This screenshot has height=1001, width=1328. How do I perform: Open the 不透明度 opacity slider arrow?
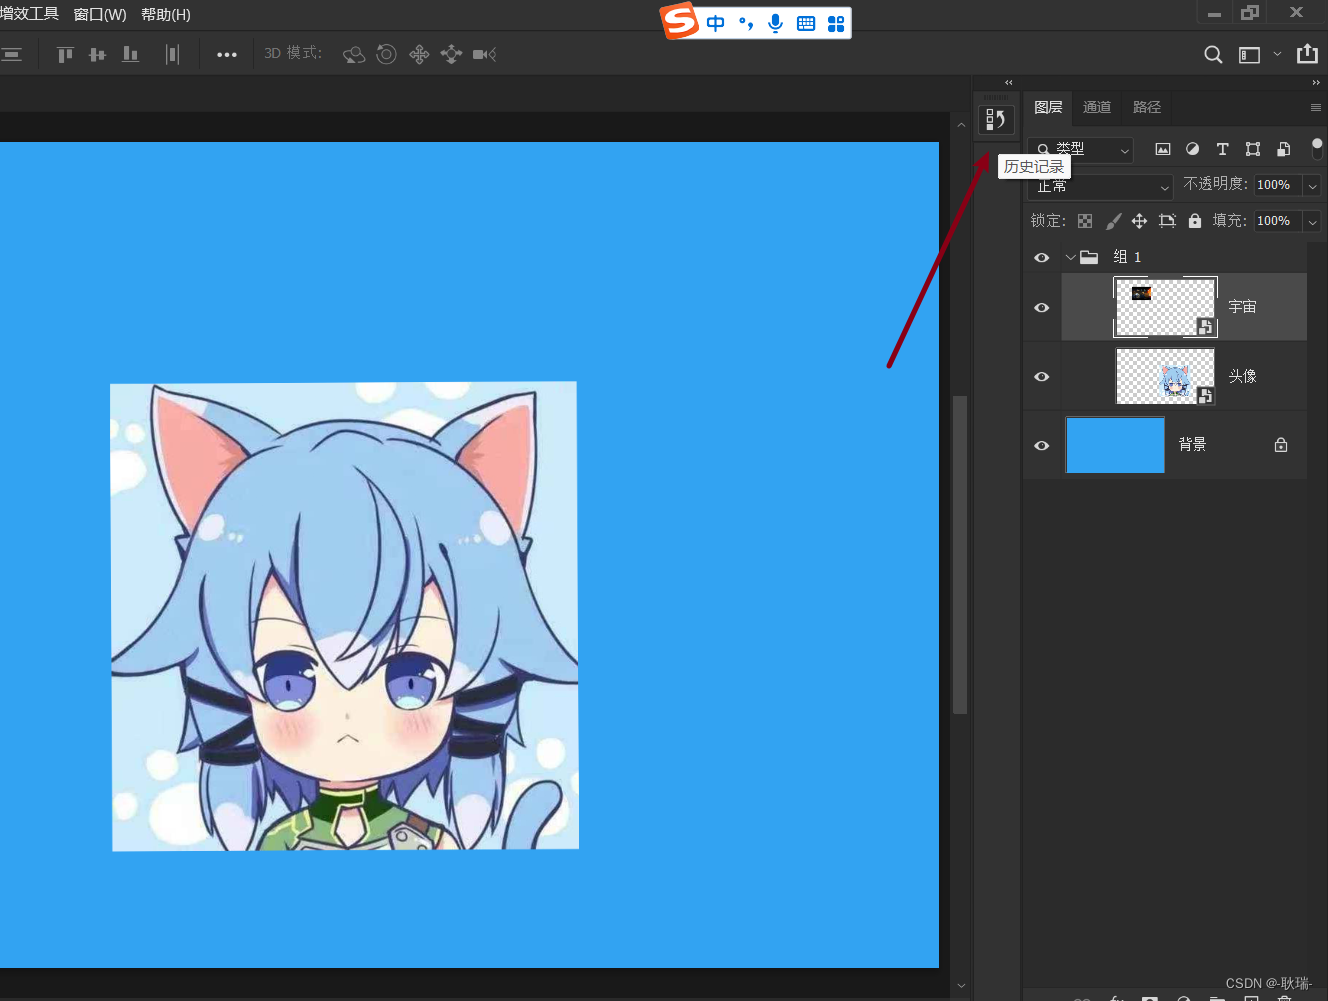coord(1312,185)
